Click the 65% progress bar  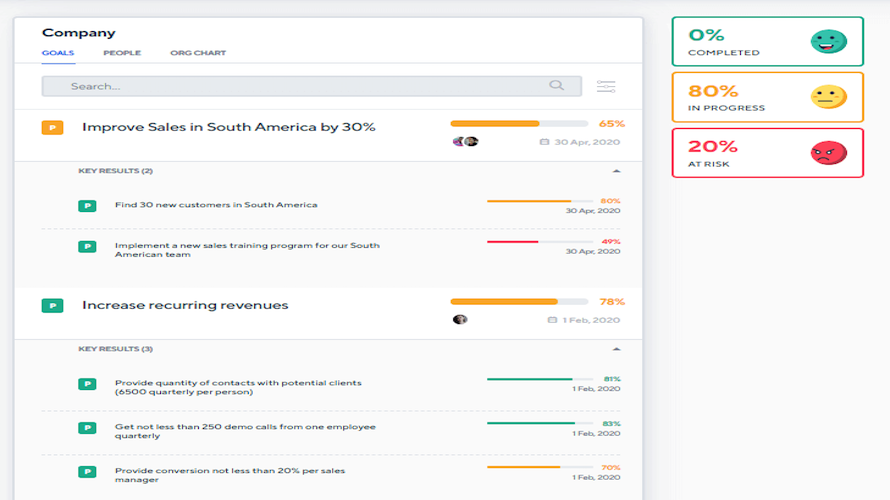[x=519, y=123]
